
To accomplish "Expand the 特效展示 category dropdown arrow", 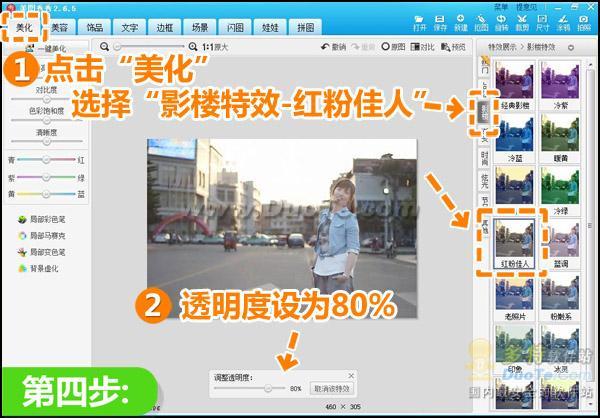I will point(571,48).
